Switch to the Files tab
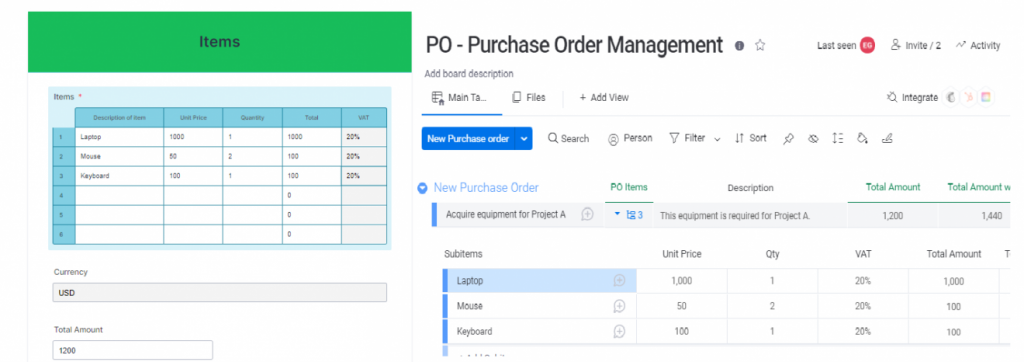 pos(528,97)
